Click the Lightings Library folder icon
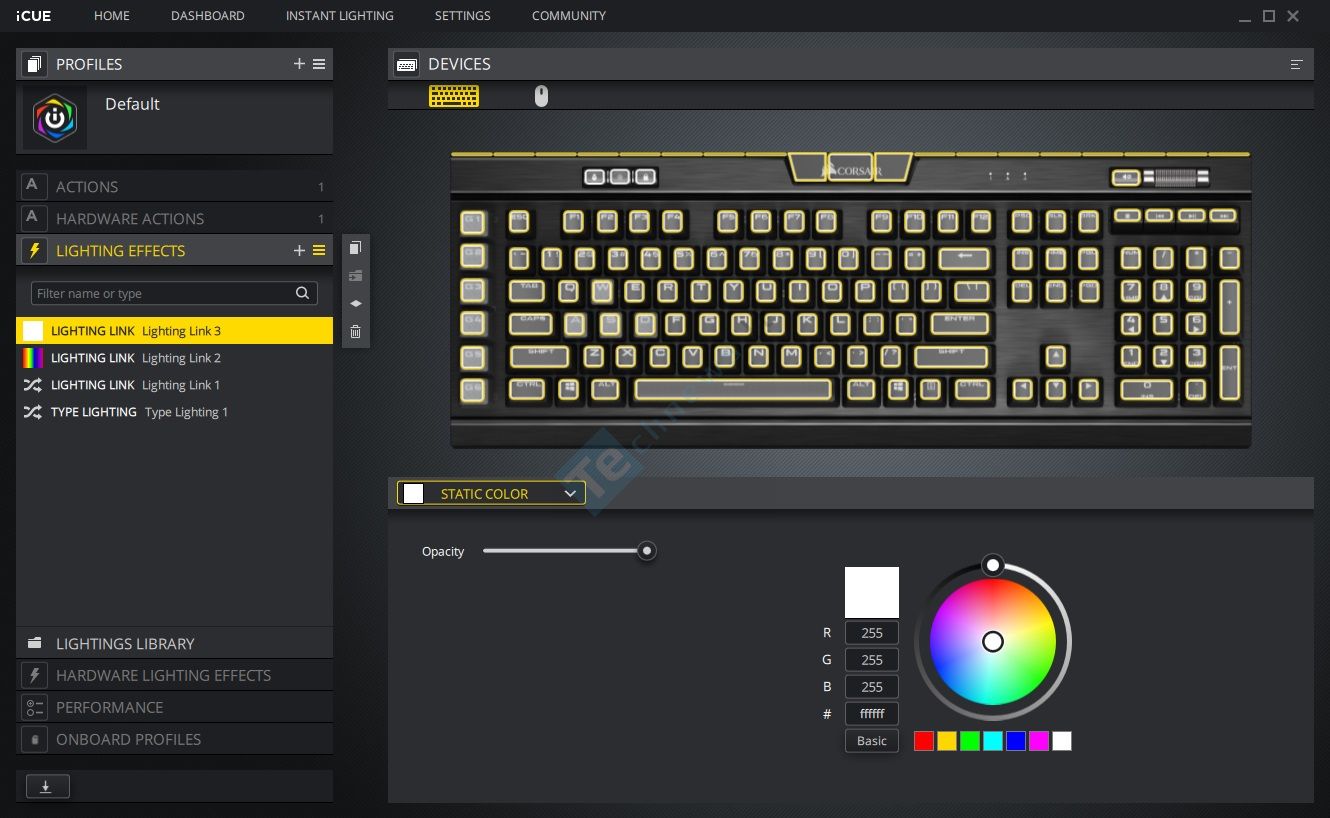 point(34,643)
